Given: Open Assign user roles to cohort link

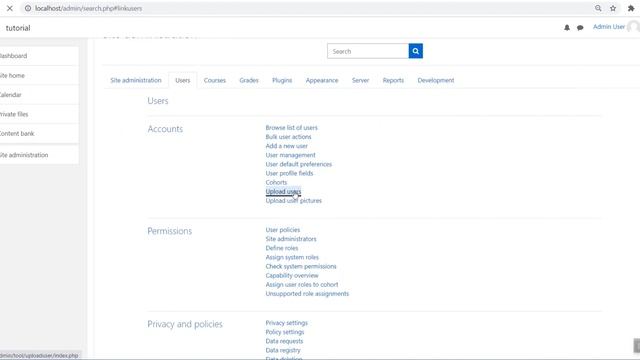Looking at the screenshot, I should [x=302, y=284].
